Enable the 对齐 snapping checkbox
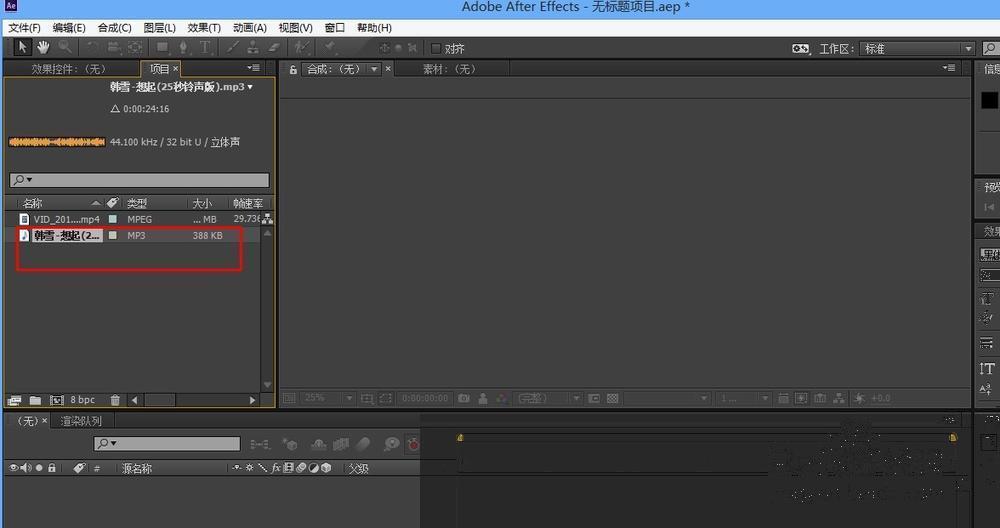 [x=436, y=48]
